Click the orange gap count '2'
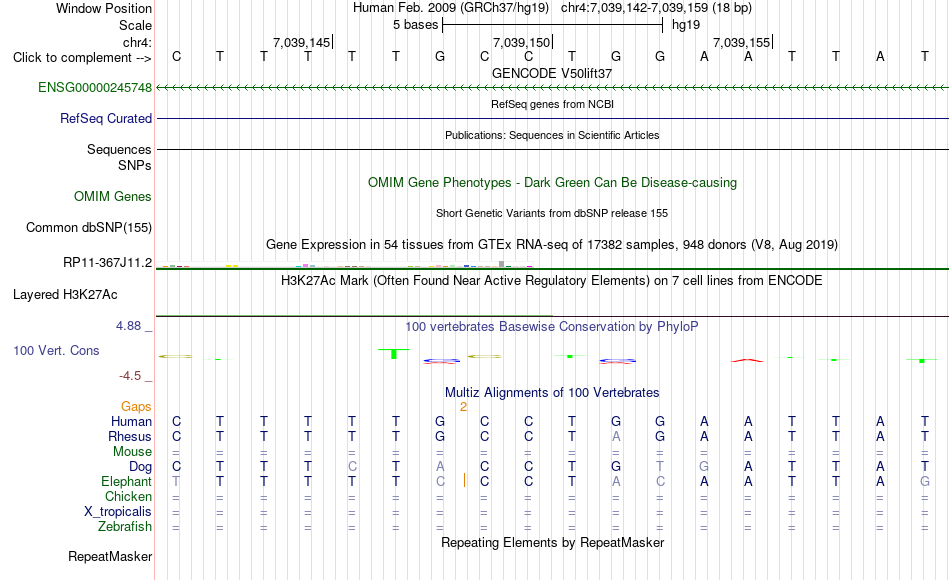This screenshot has width=950, height=580. pos(463,407)
